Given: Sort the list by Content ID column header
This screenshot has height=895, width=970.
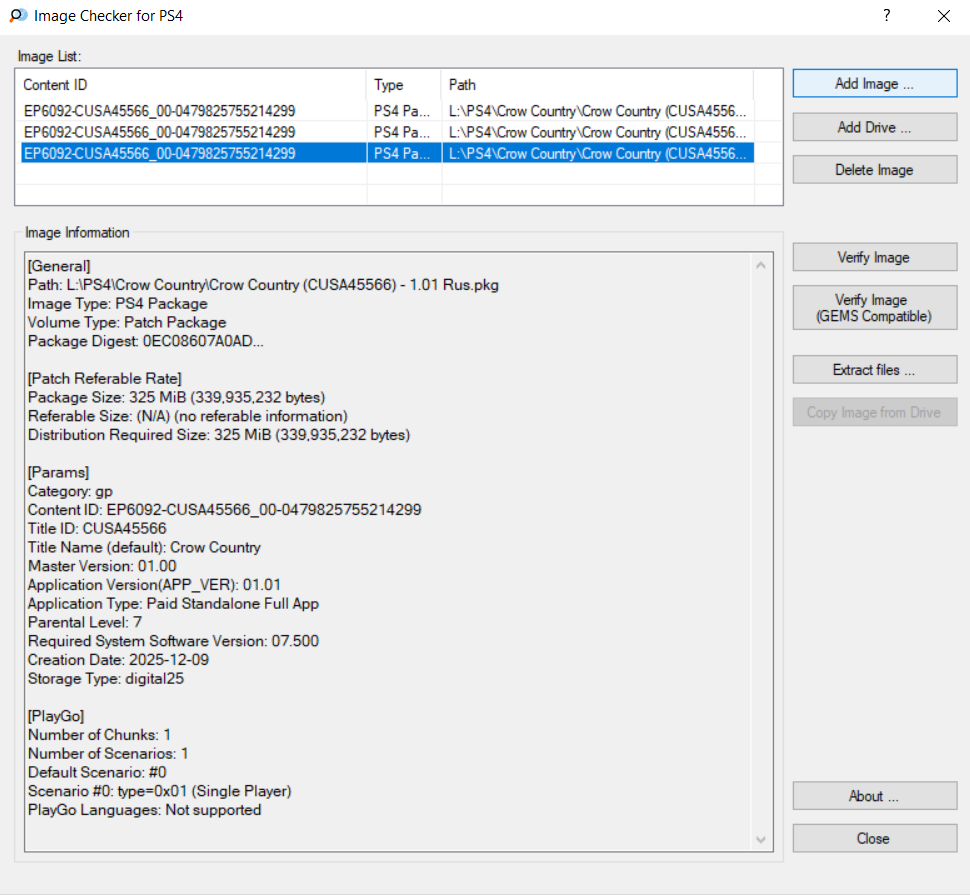Looking at the screenshot, I should point(190,85).
